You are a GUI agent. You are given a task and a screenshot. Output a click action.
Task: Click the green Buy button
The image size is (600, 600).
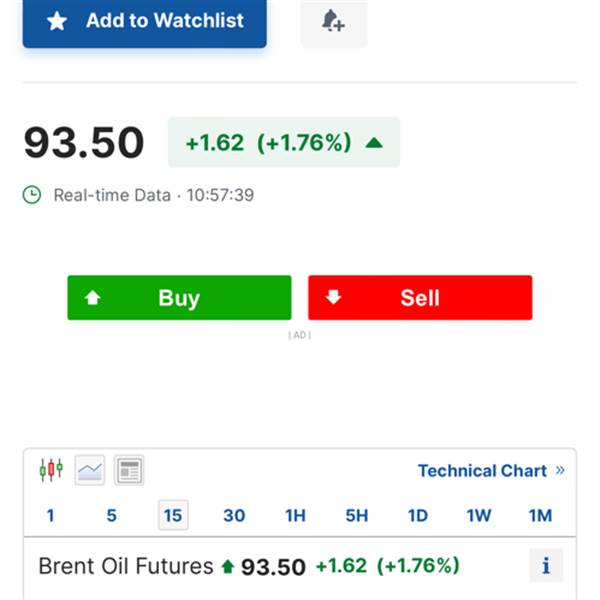point(179,297)
